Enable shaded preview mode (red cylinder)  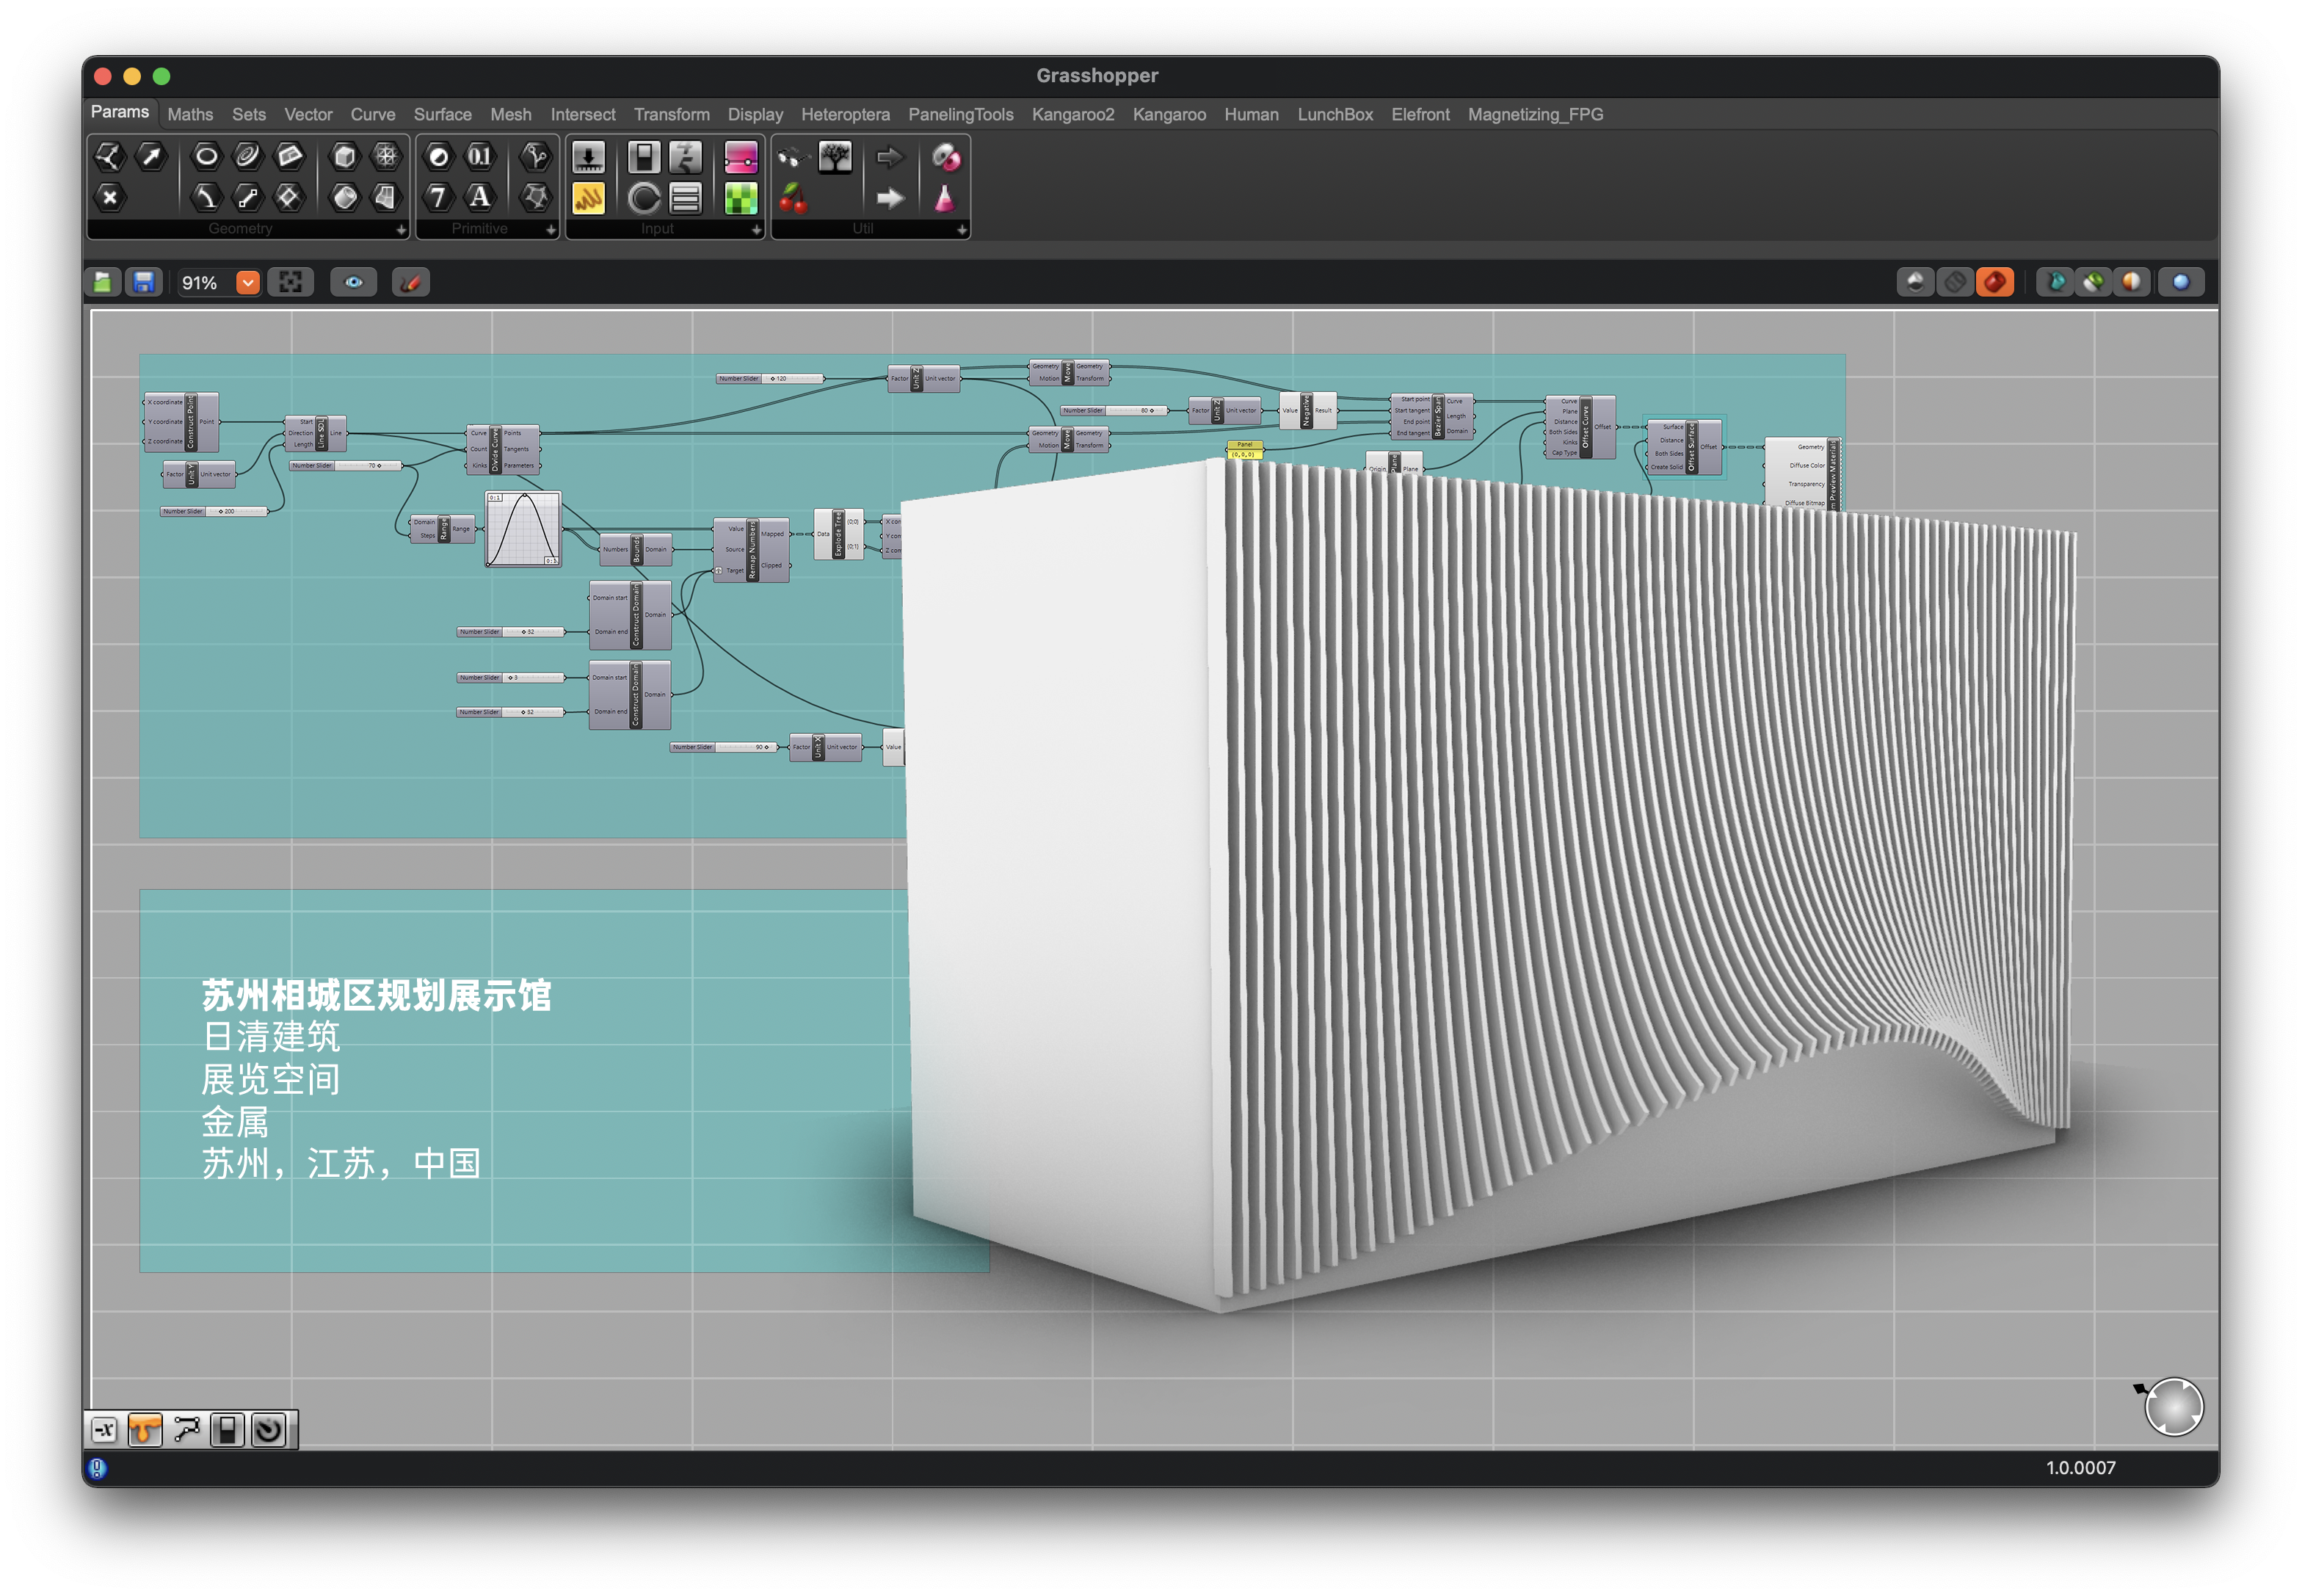[1994, 283]
